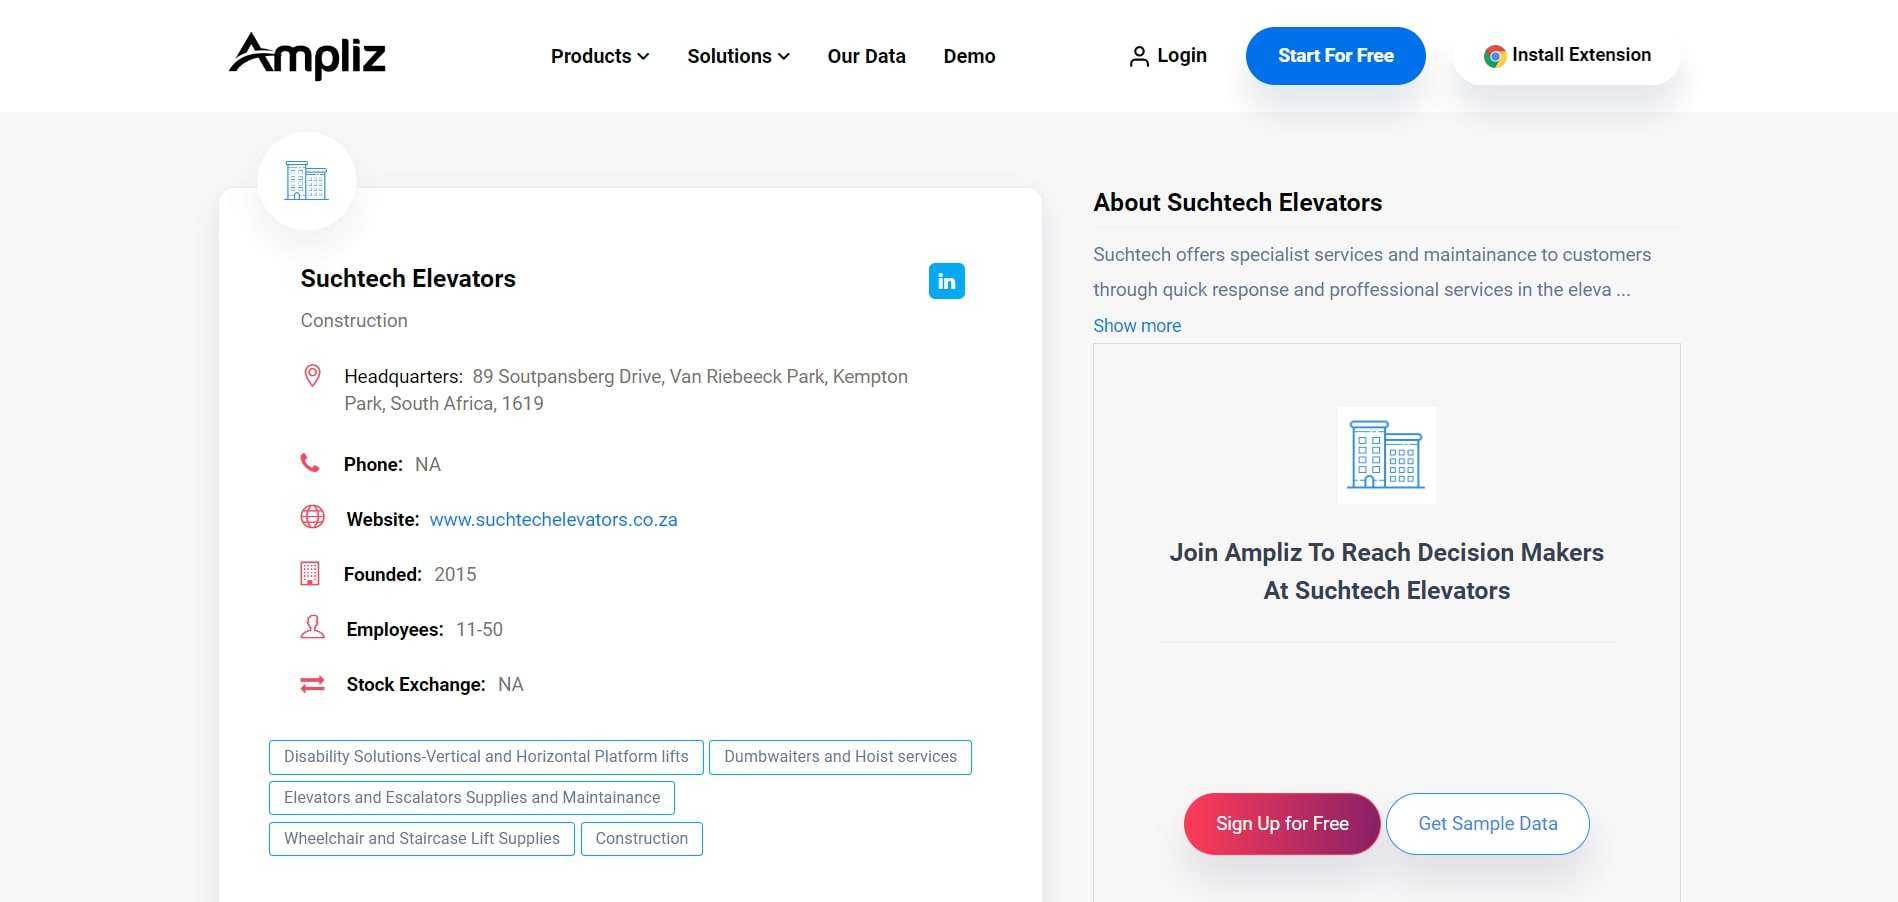Click the Start For Free button
The width and height of the screenshot is (1898, 902).
[x=1335, y=56]
